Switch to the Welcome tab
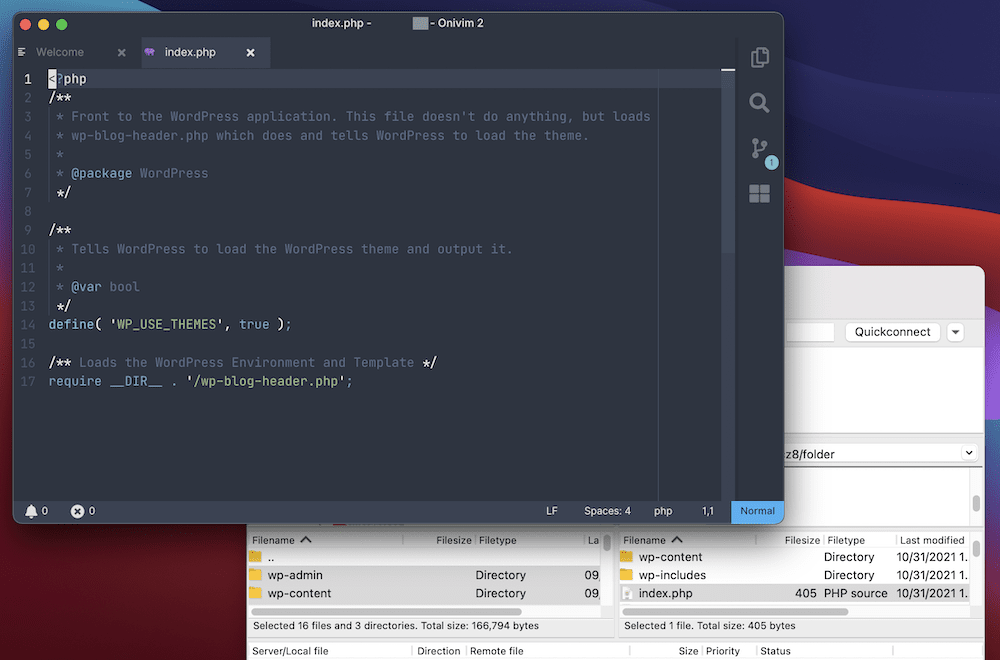This screenshot has width=1000, height=660. (x=59, y=52)
